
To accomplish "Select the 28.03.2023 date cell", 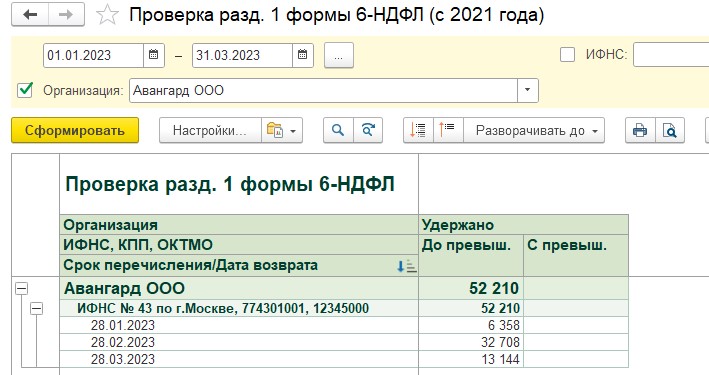I will [x=239, y=359].
